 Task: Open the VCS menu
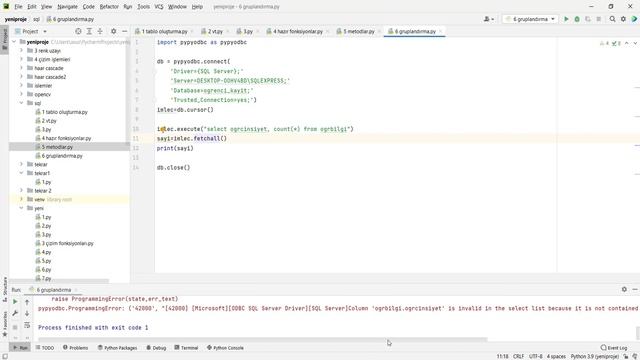click(159, 7)
